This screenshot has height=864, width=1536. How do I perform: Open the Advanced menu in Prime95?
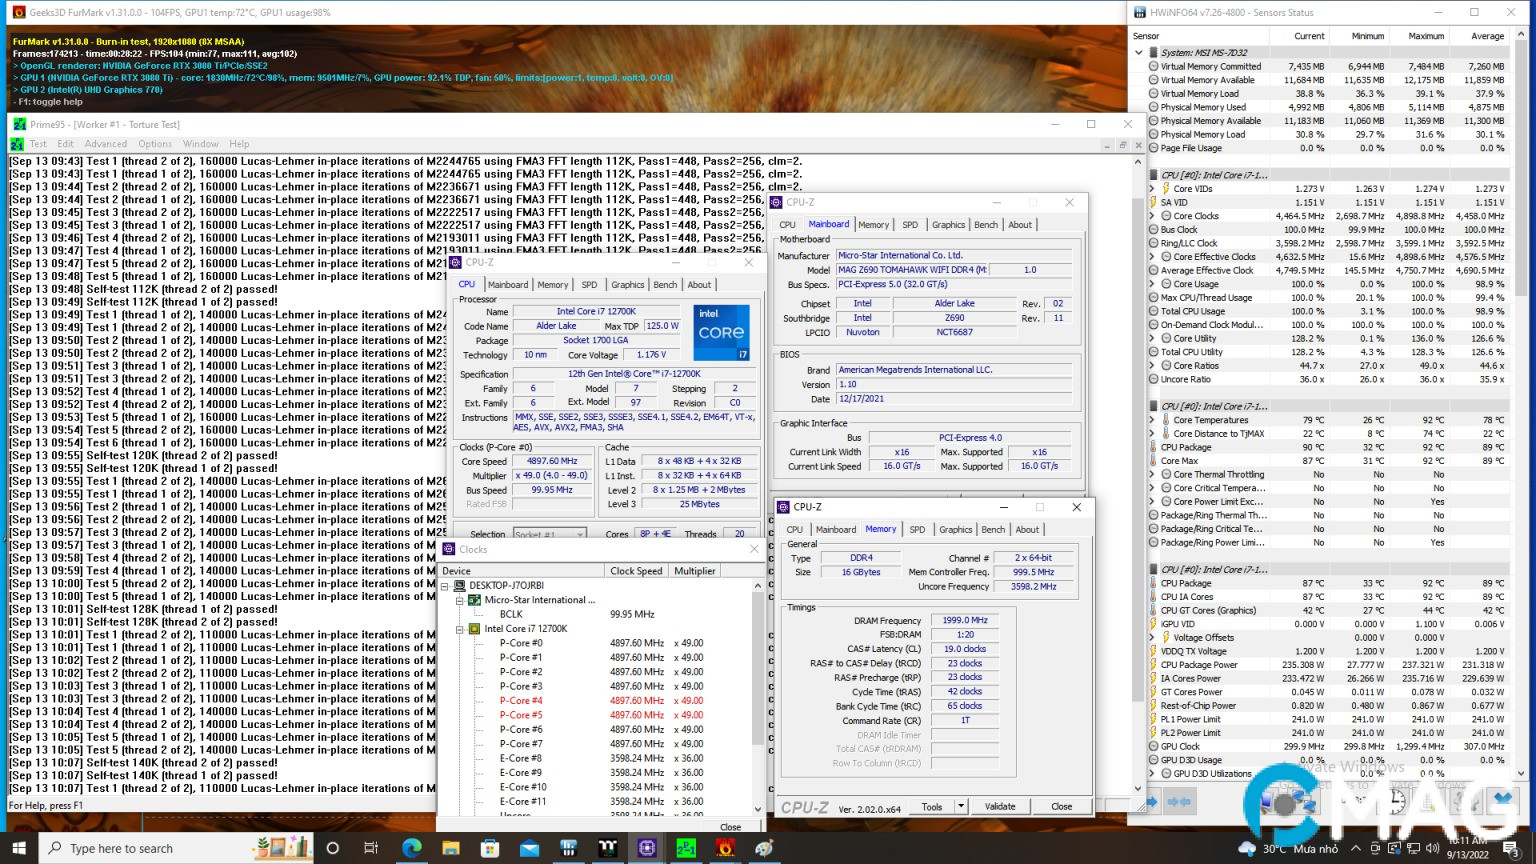click(x=106, y=144)
